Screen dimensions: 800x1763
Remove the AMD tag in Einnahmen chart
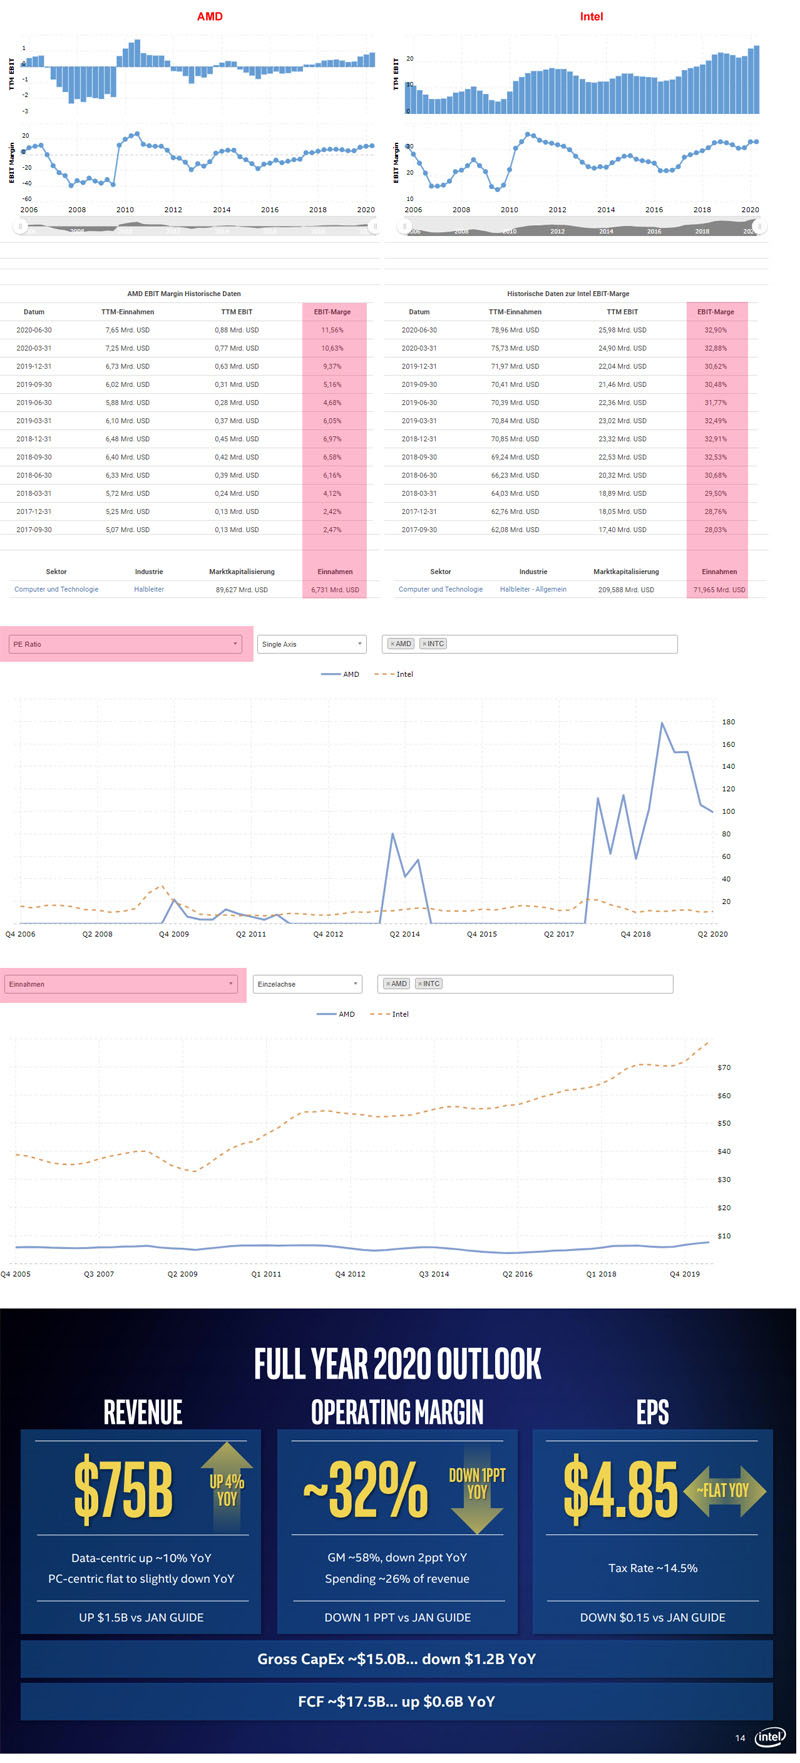point(388,984)
